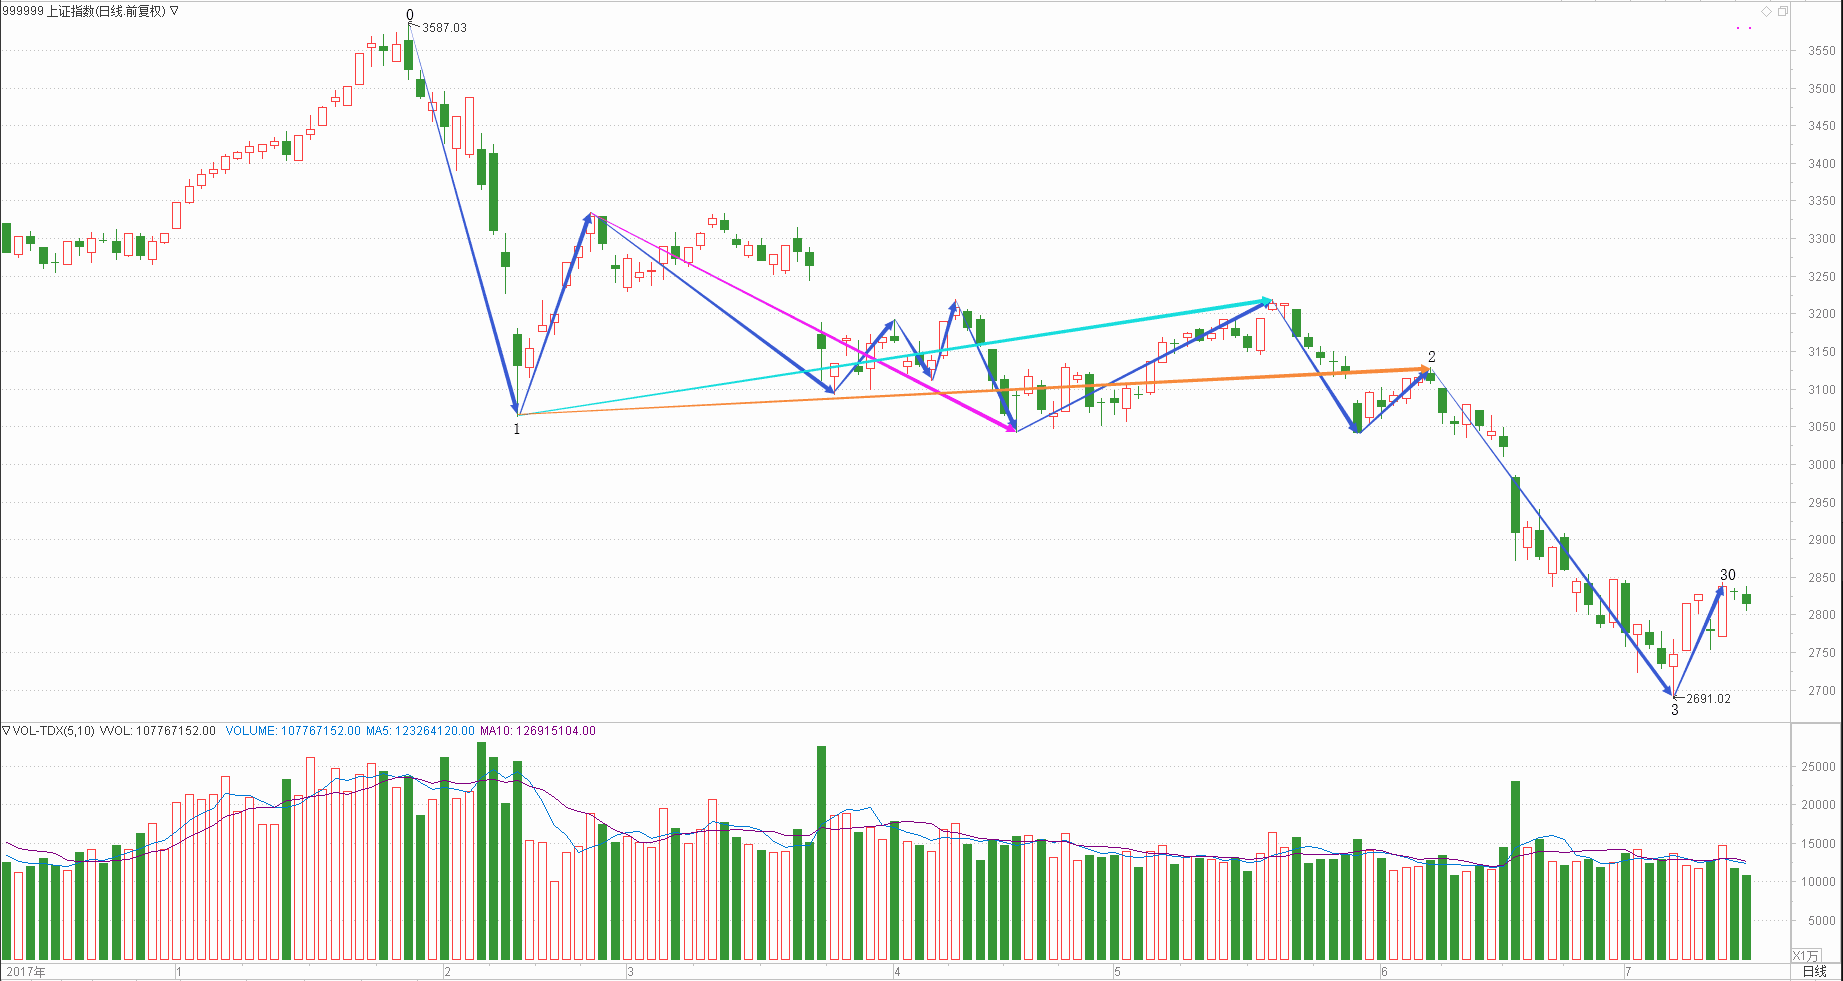1843x981 pixels.
Task: Click the X1万 volume unit label
Action: [x=1806, y=955]
